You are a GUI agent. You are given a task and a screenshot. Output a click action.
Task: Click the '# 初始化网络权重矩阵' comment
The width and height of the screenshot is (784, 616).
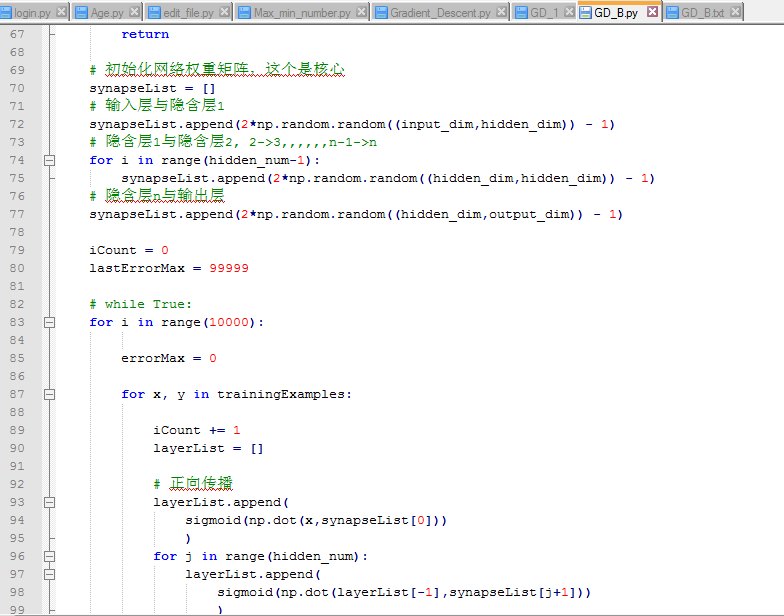217,70
